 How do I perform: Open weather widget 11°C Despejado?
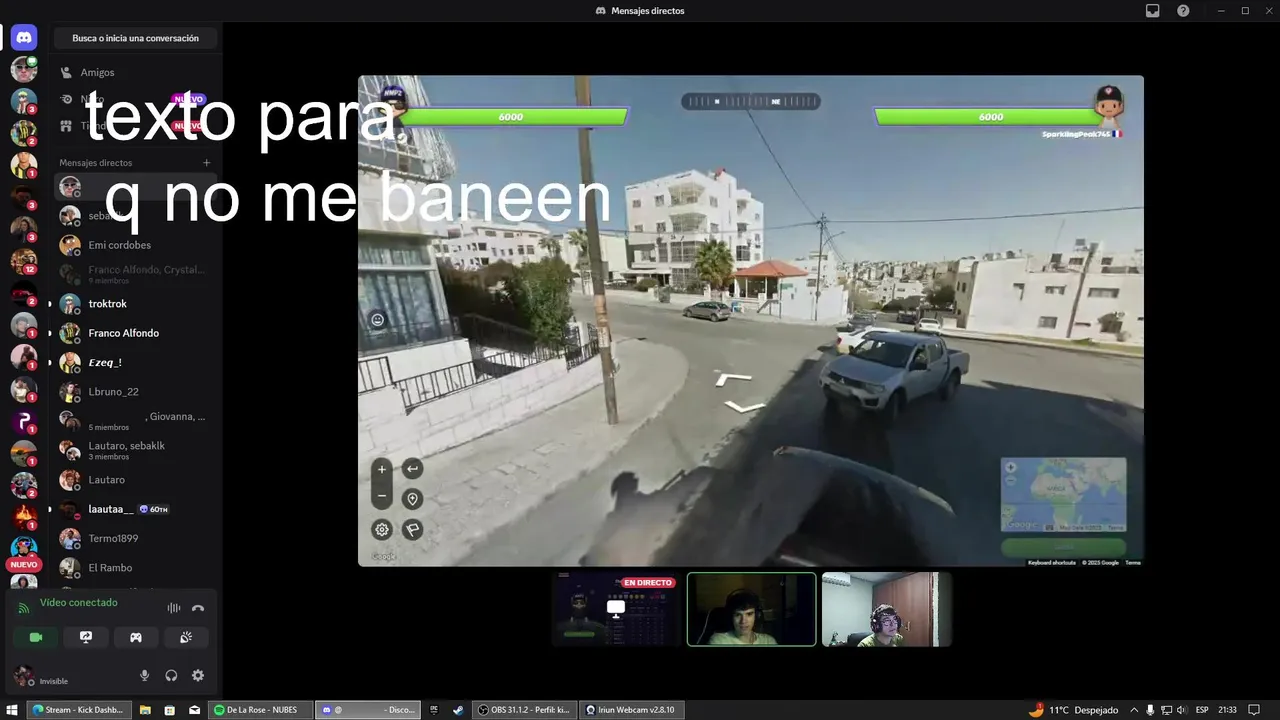(x=1073, y=710)
